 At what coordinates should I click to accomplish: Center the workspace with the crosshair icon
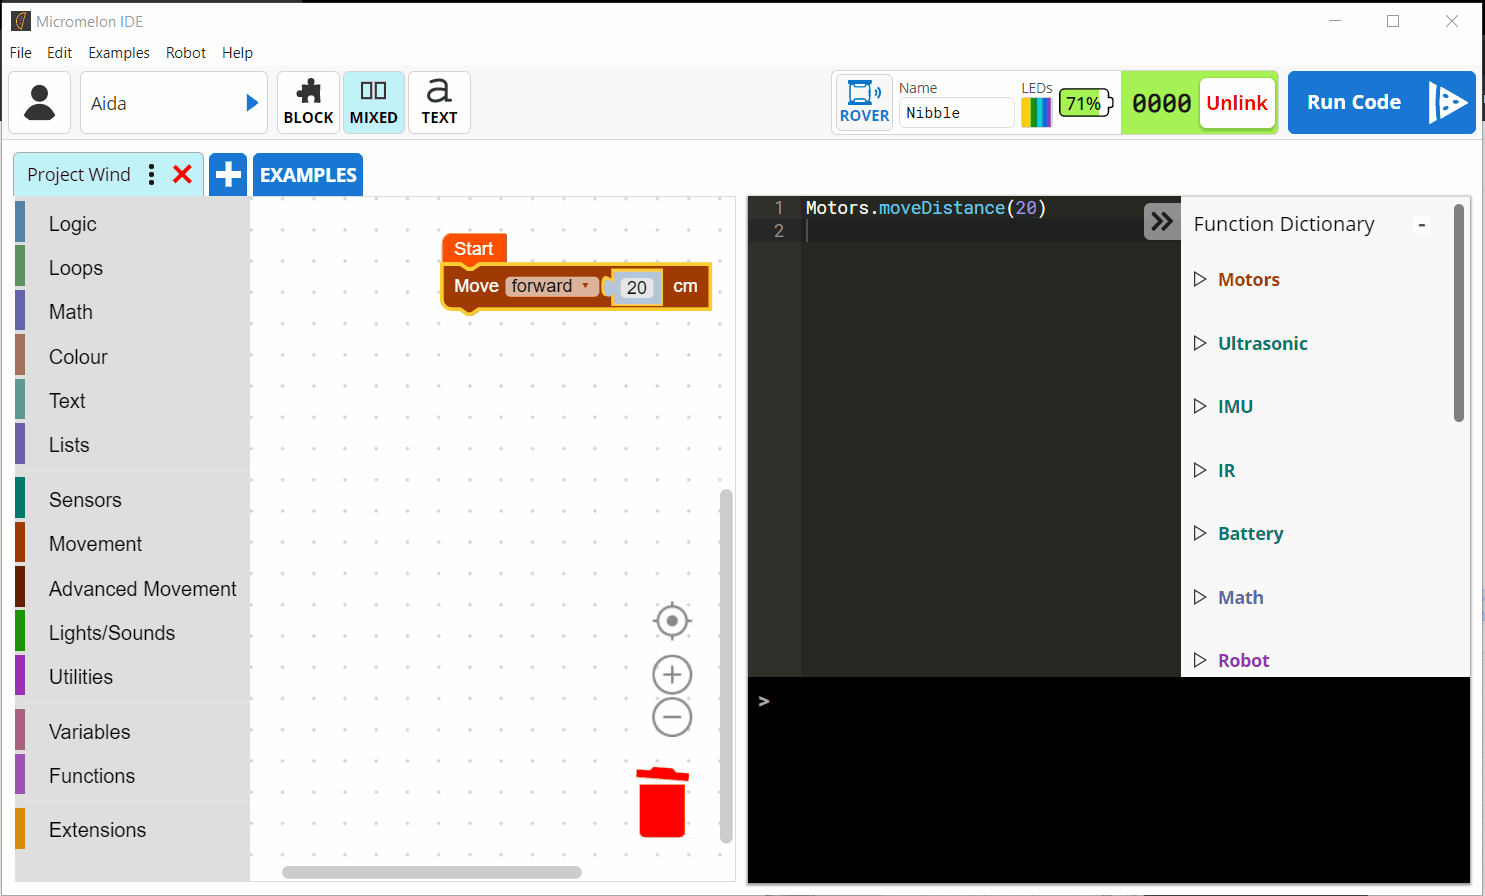(x=672, y=621)
